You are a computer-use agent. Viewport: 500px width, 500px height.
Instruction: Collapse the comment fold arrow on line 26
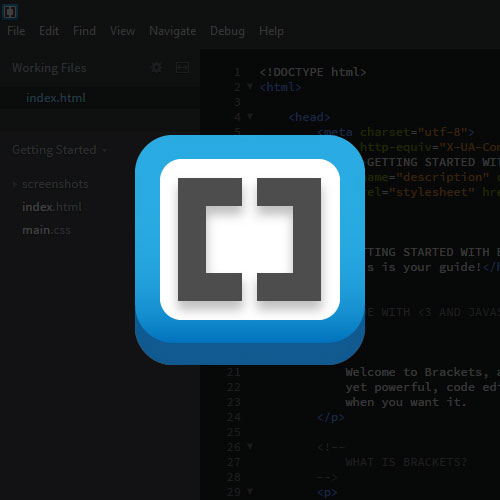click(250, 446)
